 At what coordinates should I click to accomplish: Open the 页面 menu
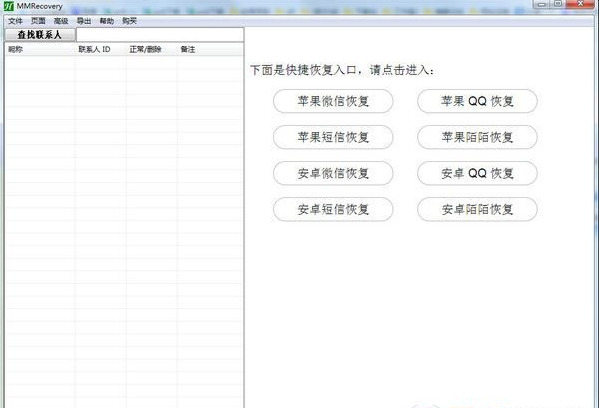click(38, 21)
